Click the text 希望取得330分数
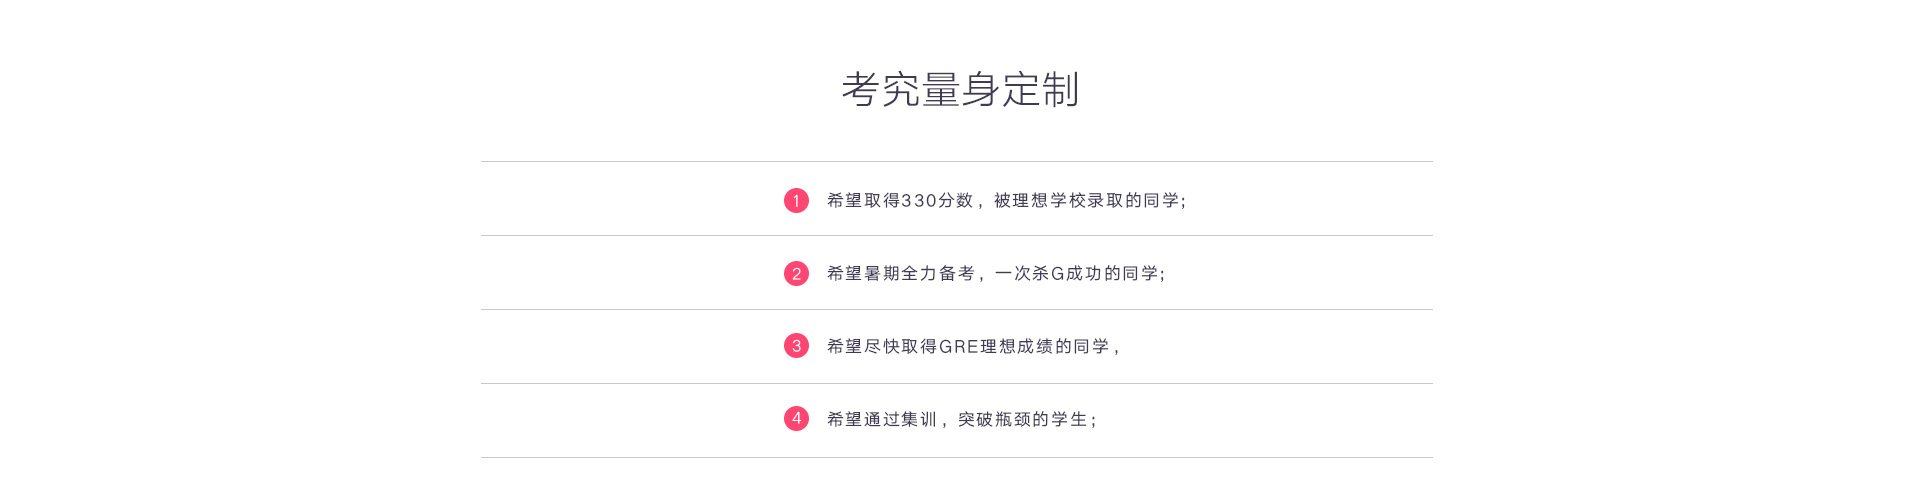1920x502 pixels. coord(900,201)
